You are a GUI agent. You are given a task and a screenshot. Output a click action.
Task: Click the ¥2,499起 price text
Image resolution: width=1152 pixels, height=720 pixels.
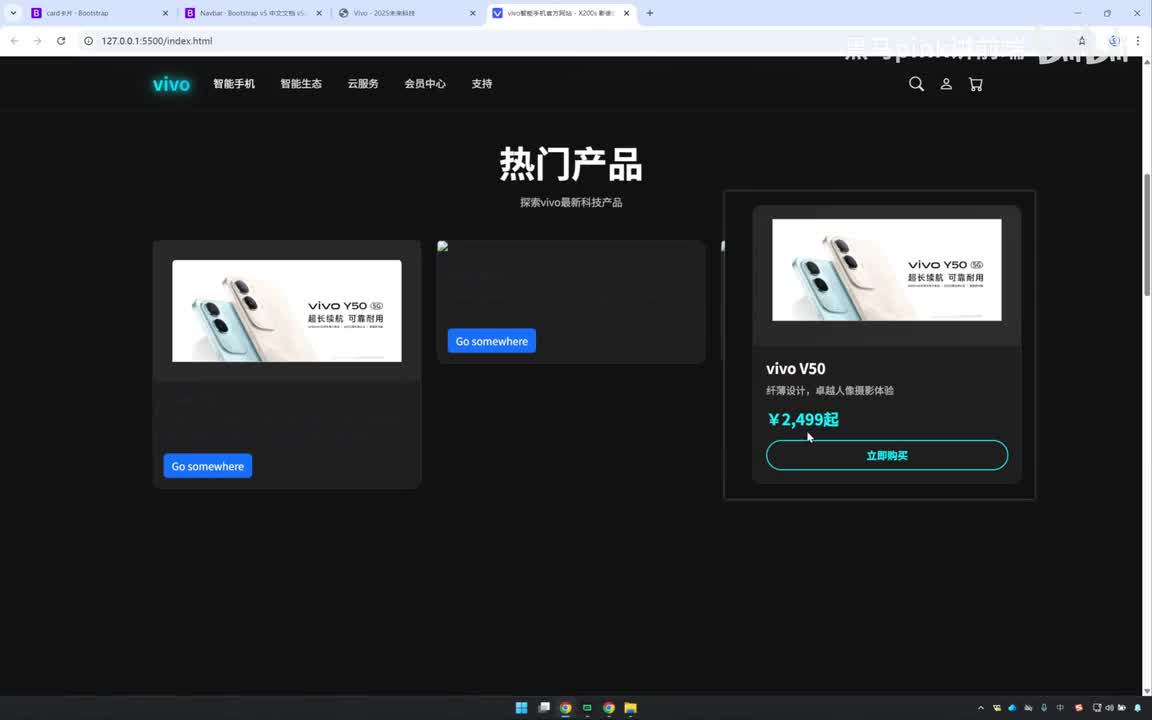[803, 420]
